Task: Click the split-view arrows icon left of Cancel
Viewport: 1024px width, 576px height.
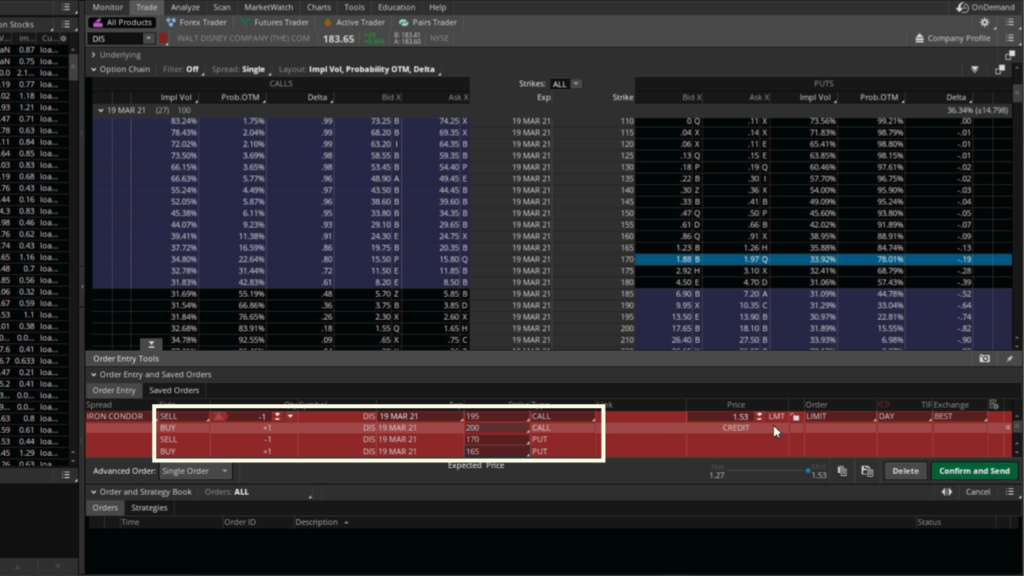Action: click(946, 492)
